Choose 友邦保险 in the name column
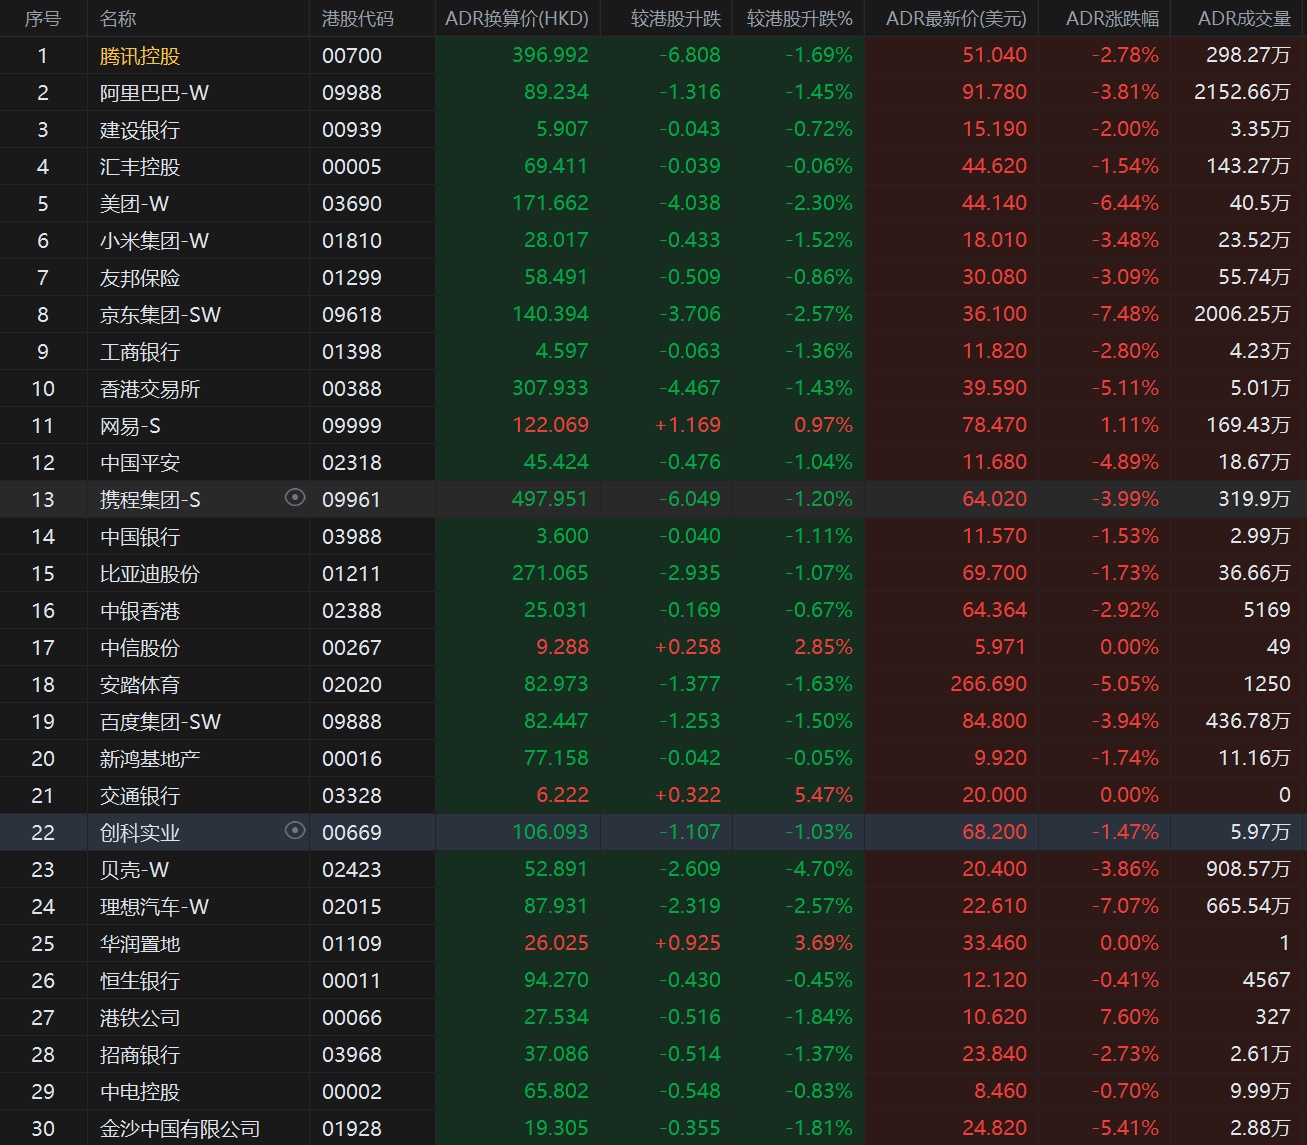Screen dimensions: 1307x1145 pyautogui.click(x=140, y=278)
